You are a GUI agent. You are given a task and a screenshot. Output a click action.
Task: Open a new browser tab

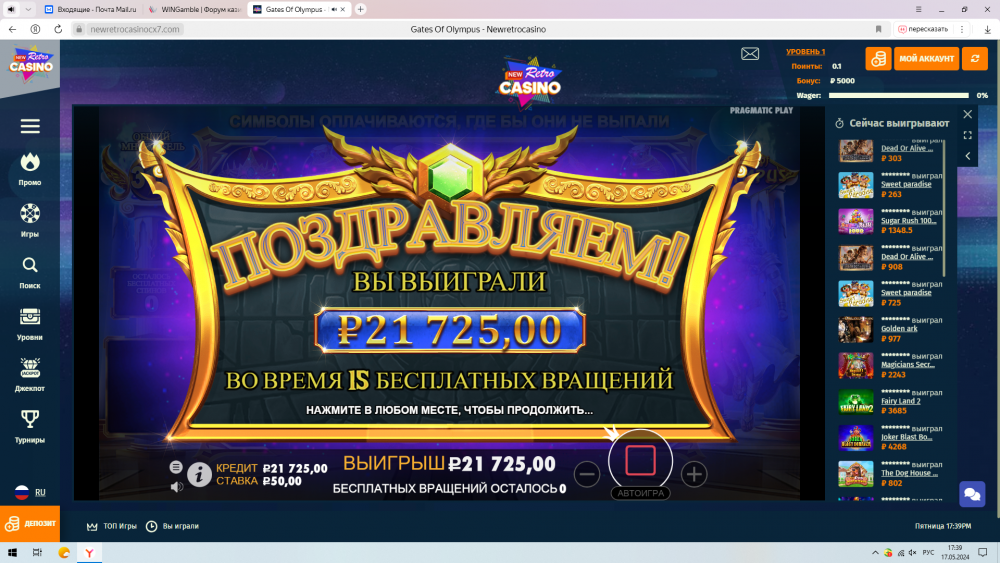coord(360,10)
